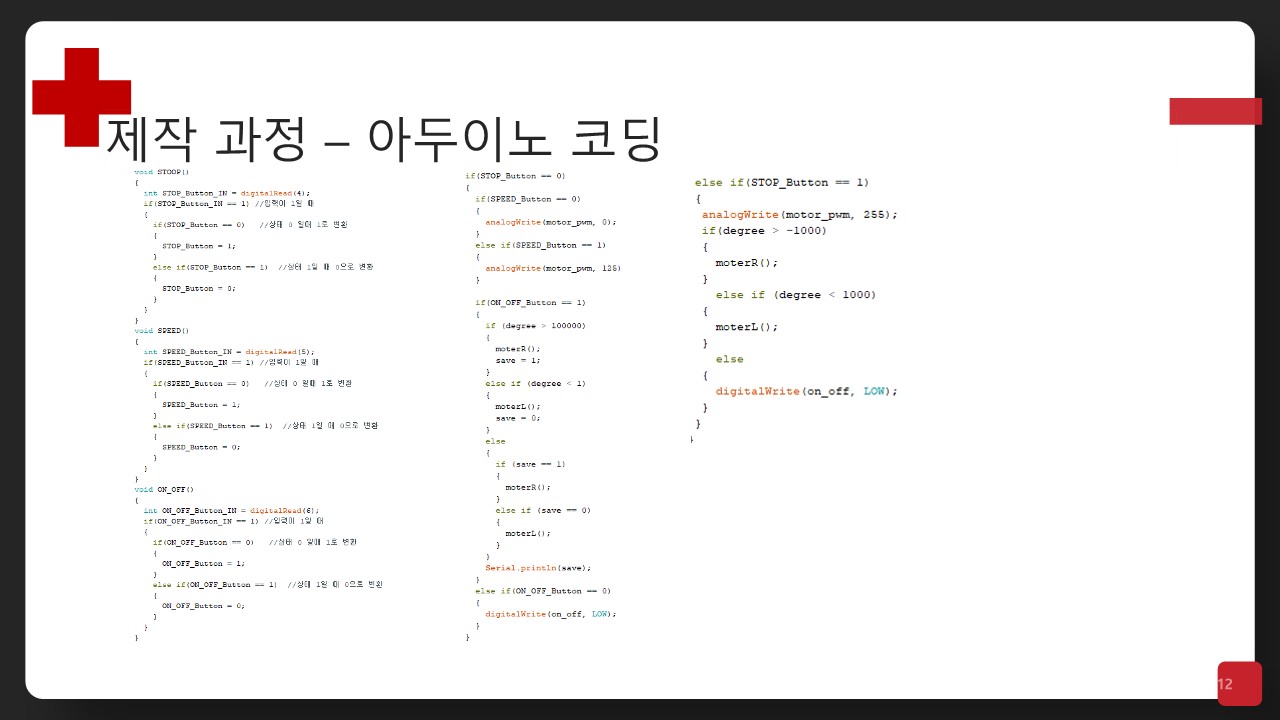Click the digitalRead(6) line of code
The image size is (1280, 720).
[x=230, y=510]
